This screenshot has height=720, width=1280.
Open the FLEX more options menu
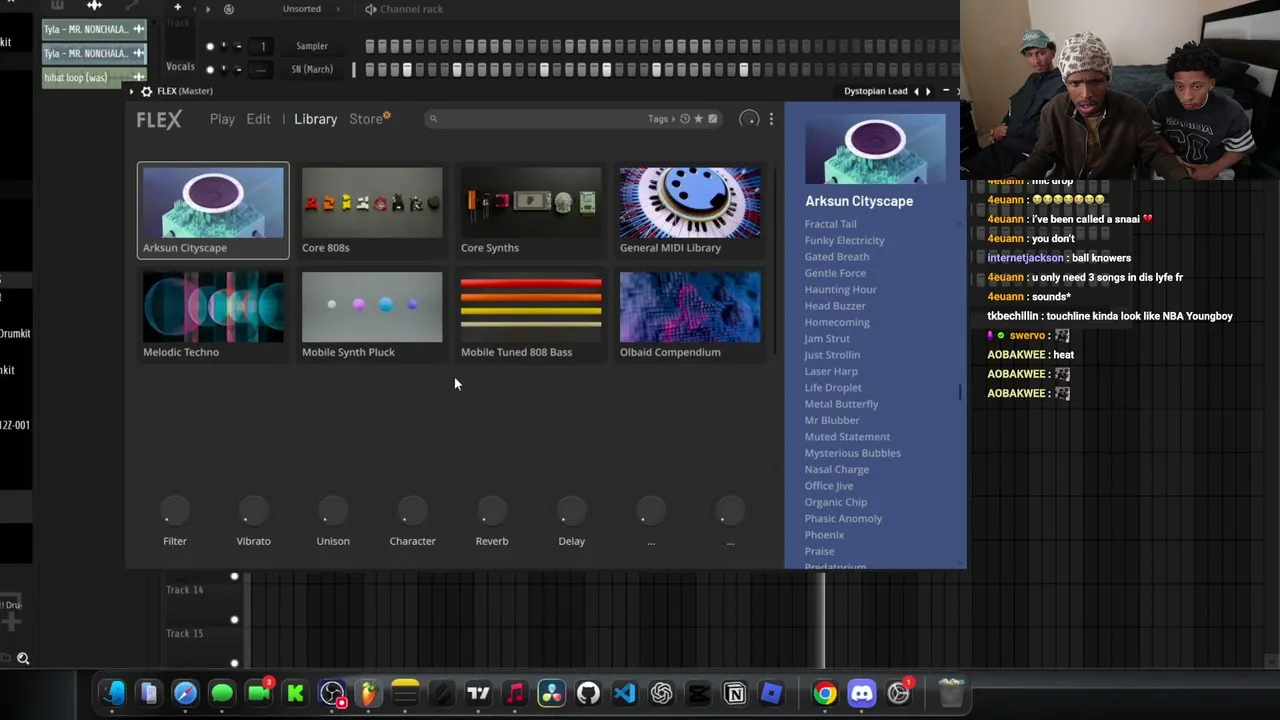point(771,119)
